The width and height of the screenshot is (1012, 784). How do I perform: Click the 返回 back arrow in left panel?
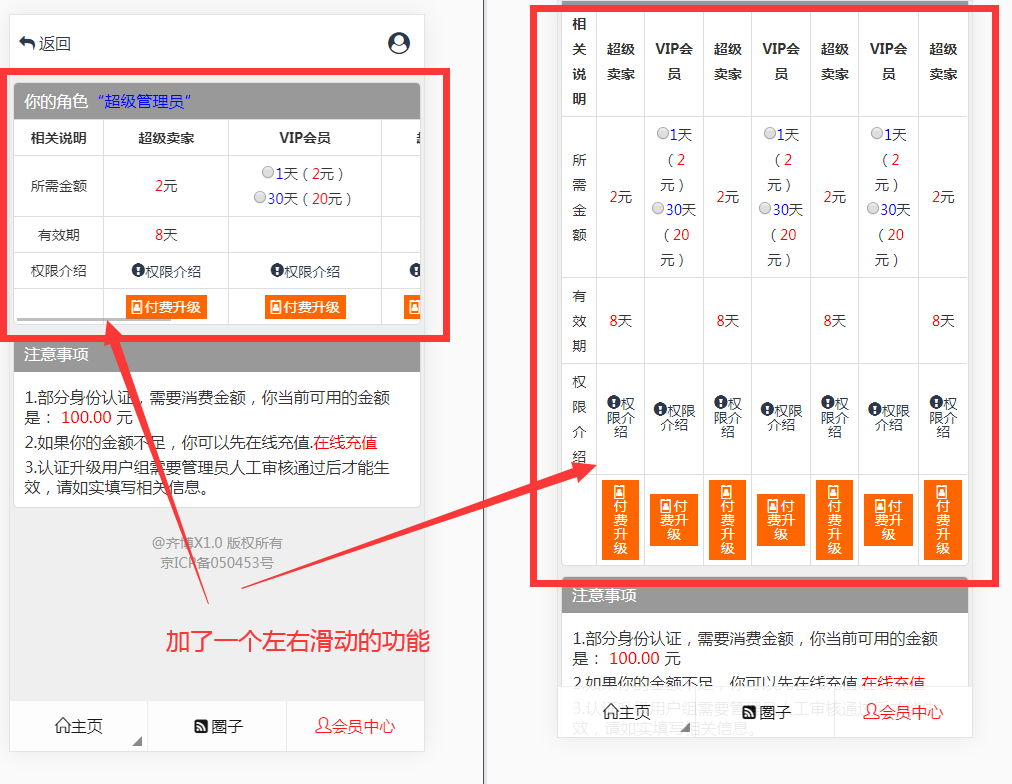(28, 43)
